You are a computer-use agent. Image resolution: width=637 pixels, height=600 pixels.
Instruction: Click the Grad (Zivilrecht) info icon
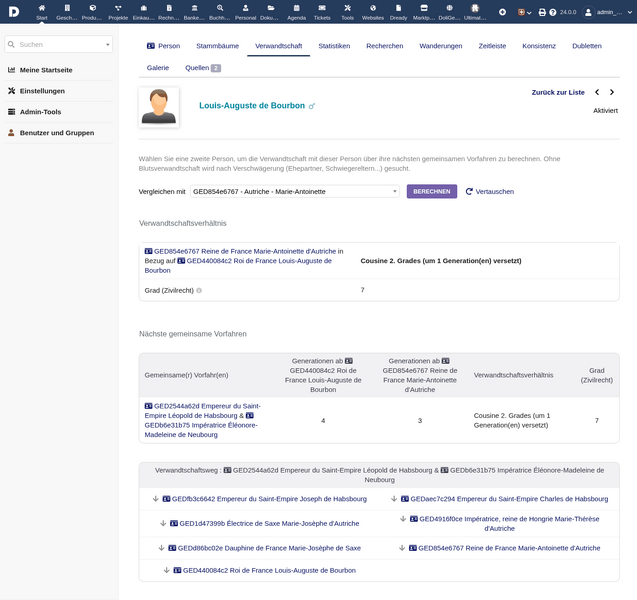199,290
